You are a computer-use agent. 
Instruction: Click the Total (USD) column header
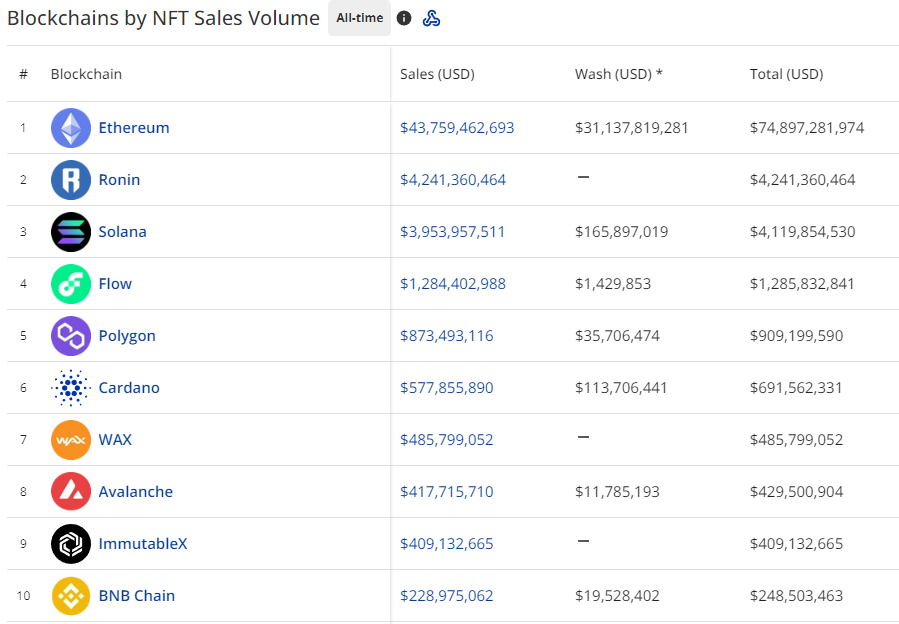tap(787, 74)
